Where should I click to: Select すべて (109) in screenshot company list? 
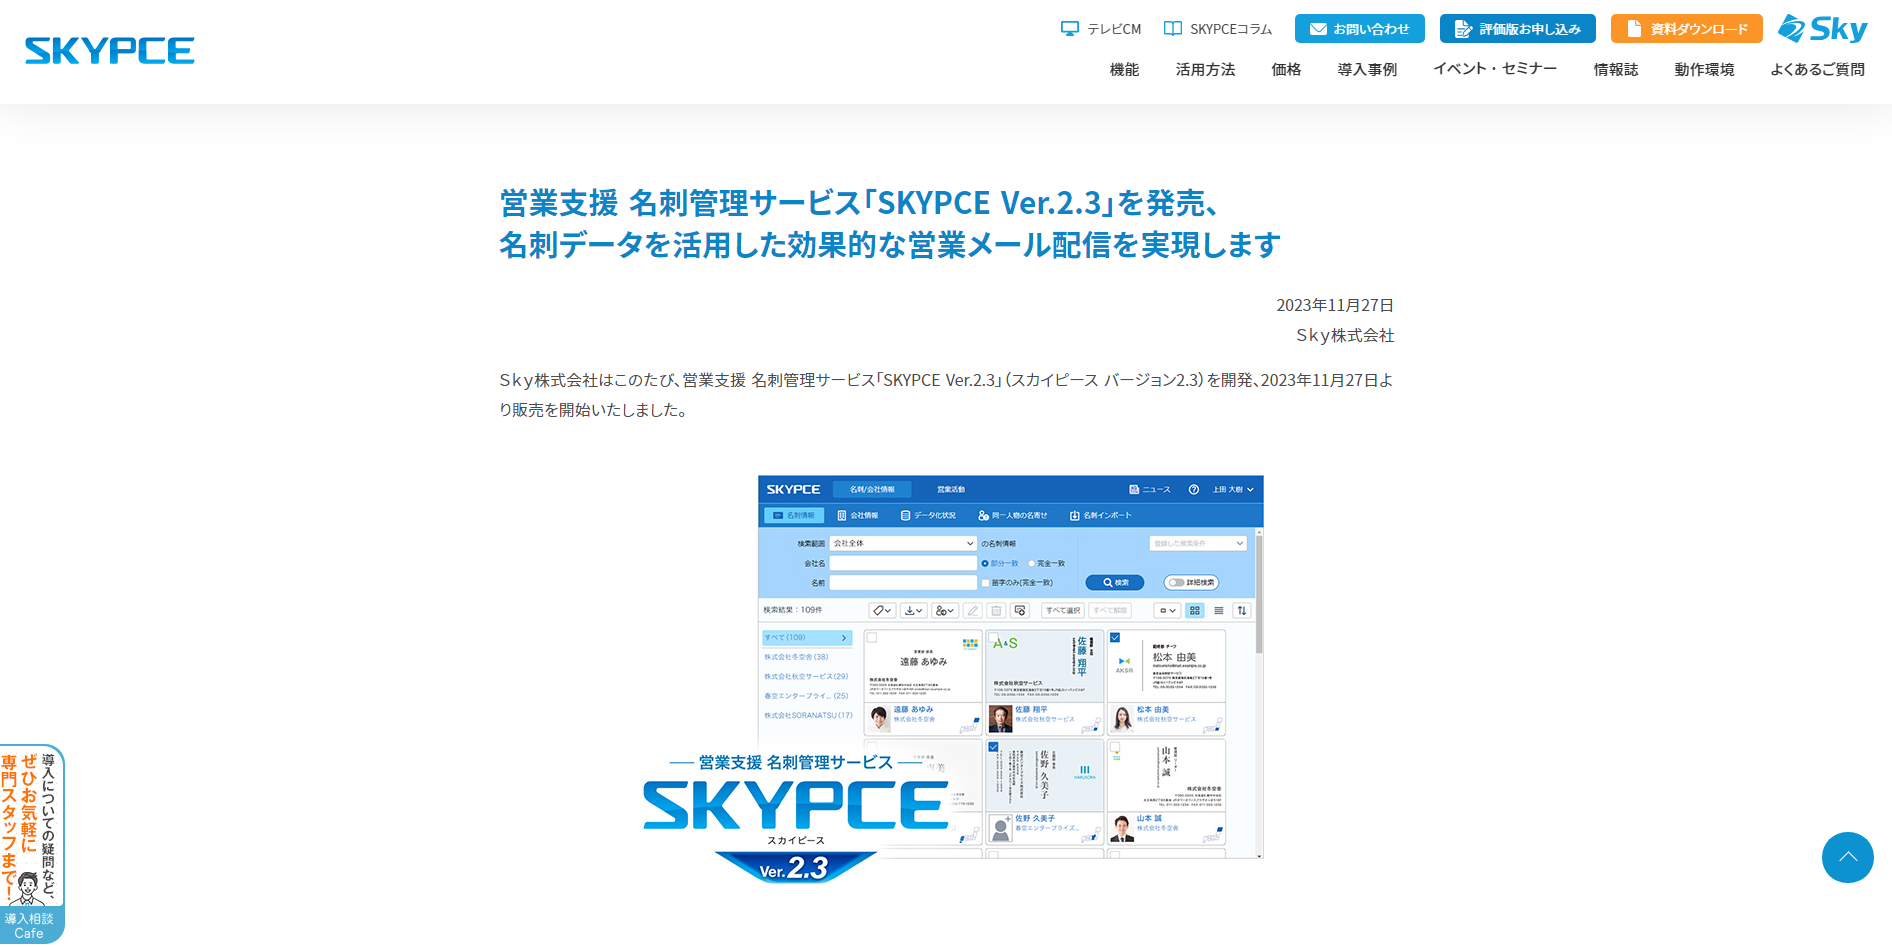(807, 637)
